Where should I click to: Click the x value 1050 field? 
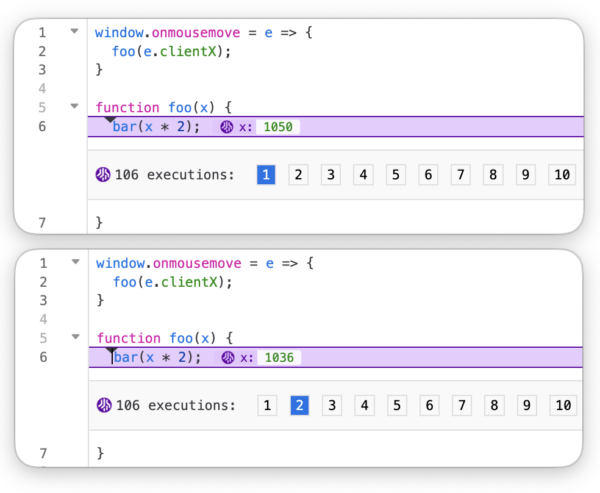click(x=279, y=127)
